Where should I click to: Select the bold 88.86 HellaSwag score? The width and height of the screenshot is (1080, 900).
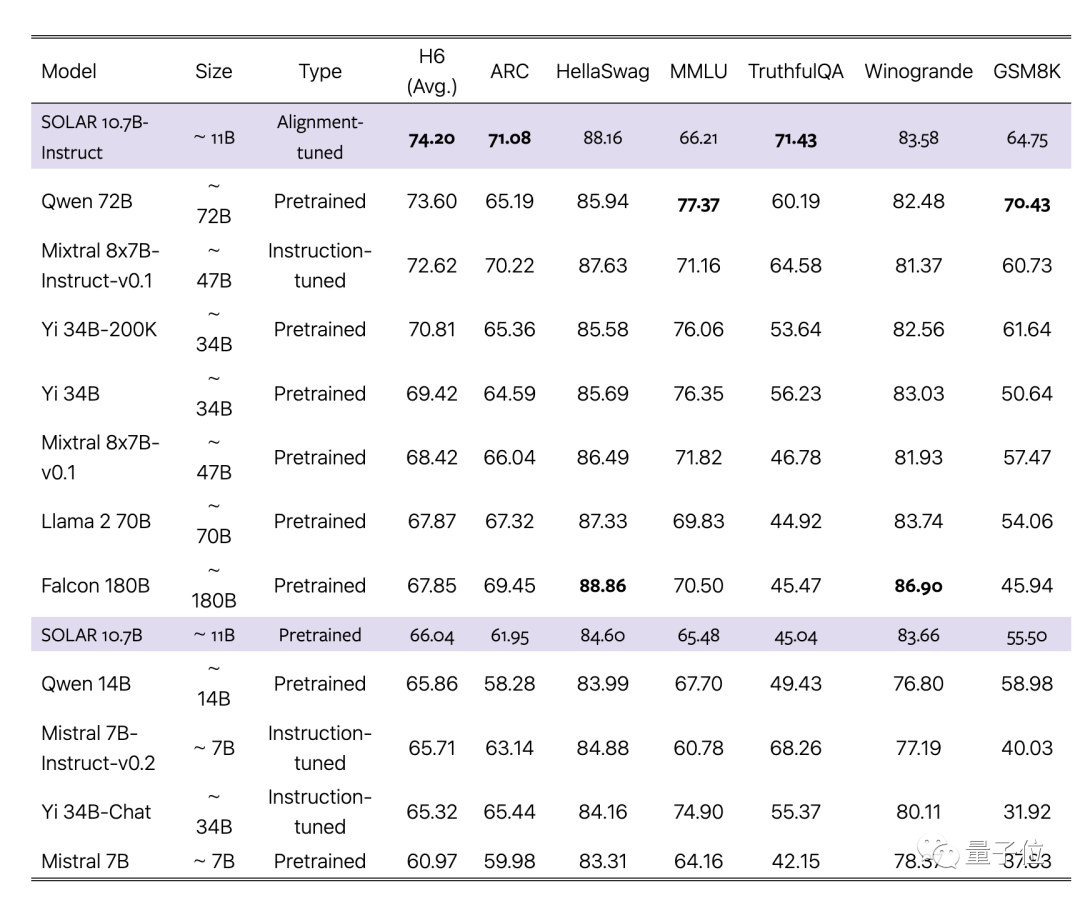pos(603,585)
